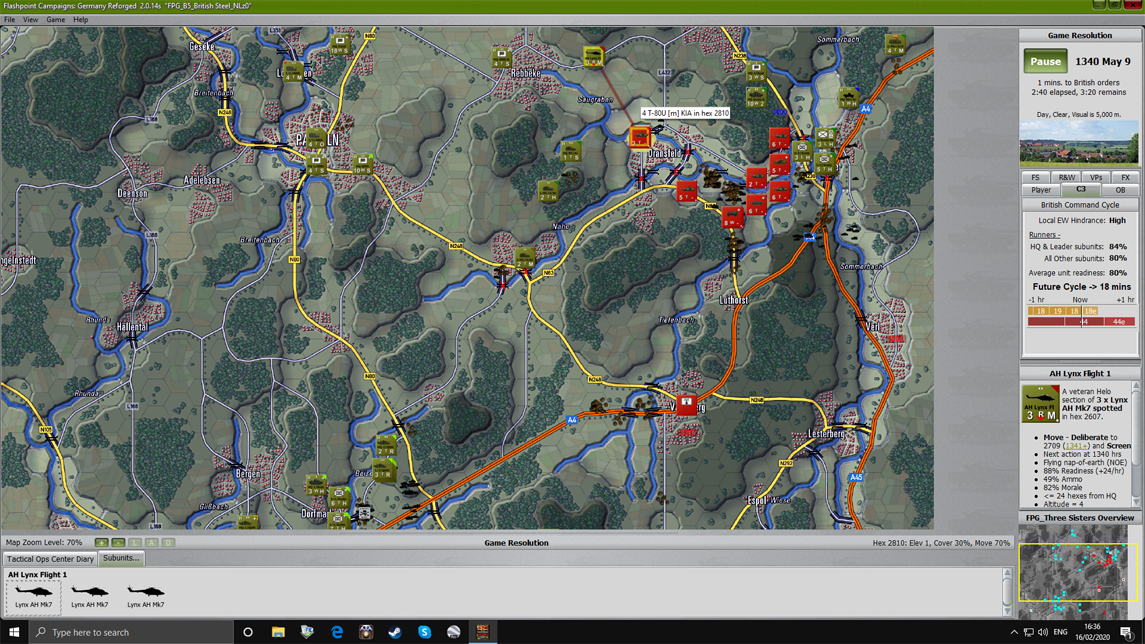
Task: Select green 2 T H unit near Nahe
Action: (548, 191)
